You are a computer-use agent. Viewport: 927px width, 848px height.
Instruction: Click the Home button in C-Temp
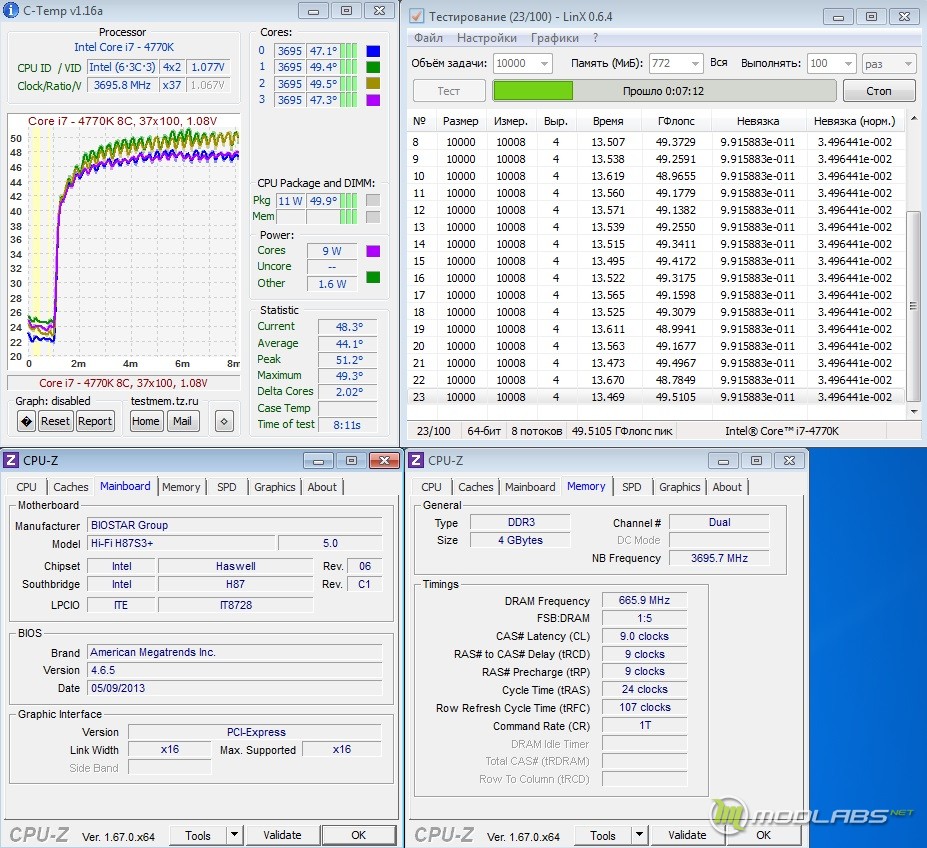click(x=145, y=422)
